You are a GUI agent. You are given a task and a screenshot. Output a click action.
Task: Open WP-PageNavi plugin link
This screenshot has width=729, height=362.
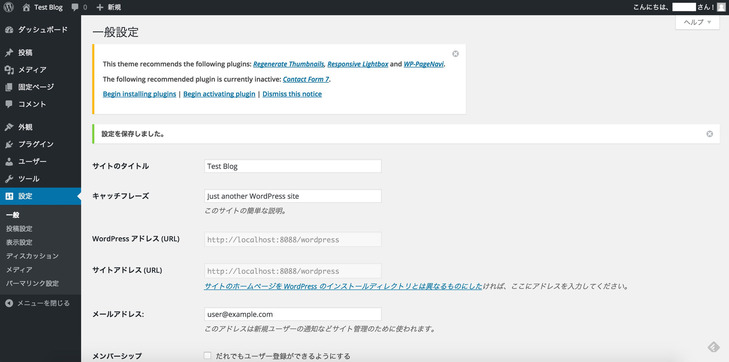pos(424,64)
